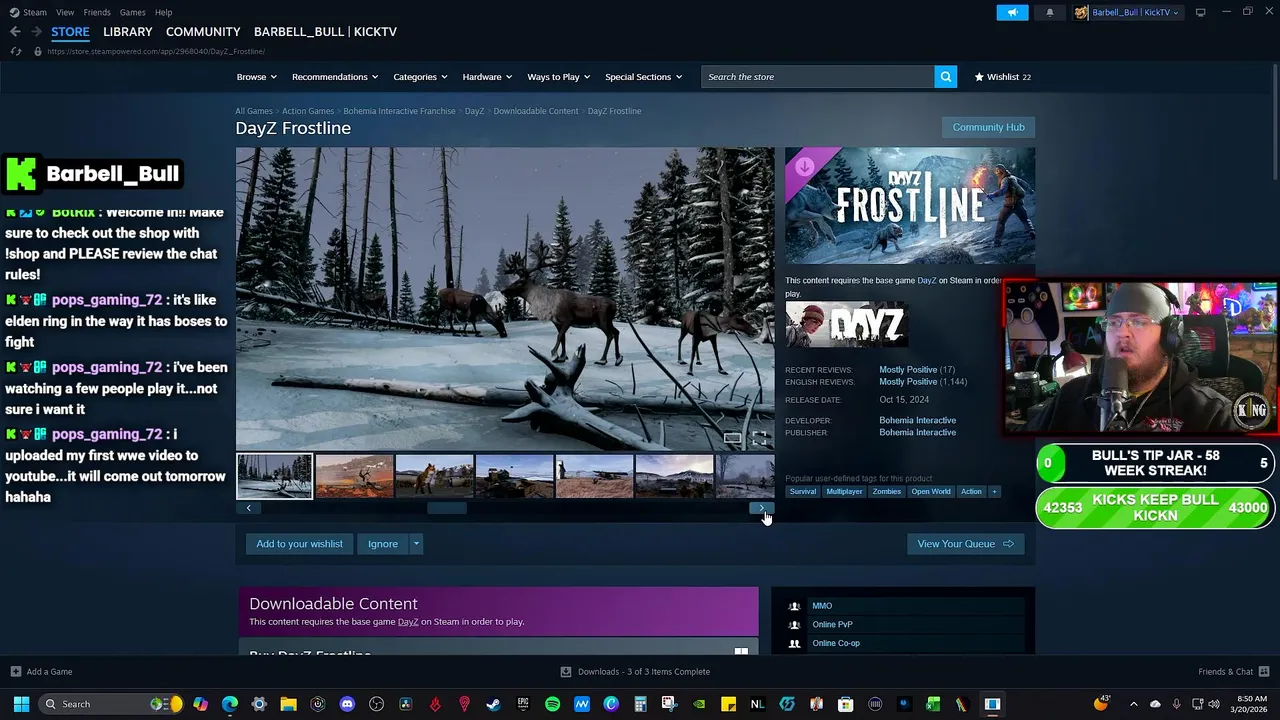Click the MMO feature icon
The height and width of the screenshot is (720, 1280).
point(794,606)
